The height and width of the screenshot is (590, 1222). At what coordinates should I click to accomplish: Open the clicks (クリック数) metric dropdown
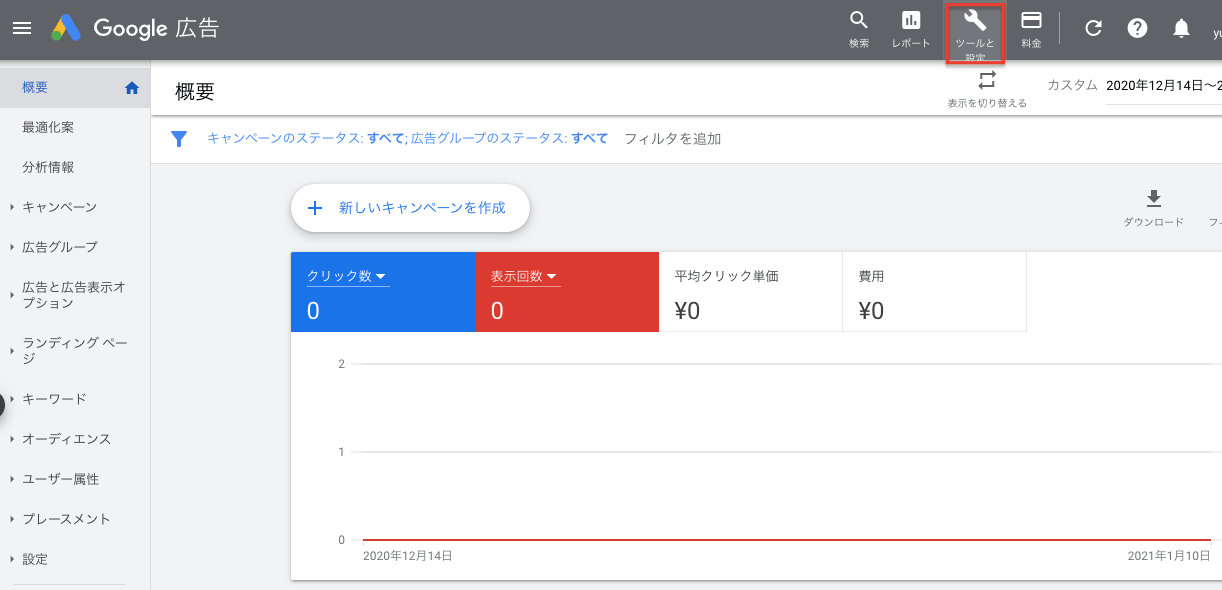tap(347, 277)
